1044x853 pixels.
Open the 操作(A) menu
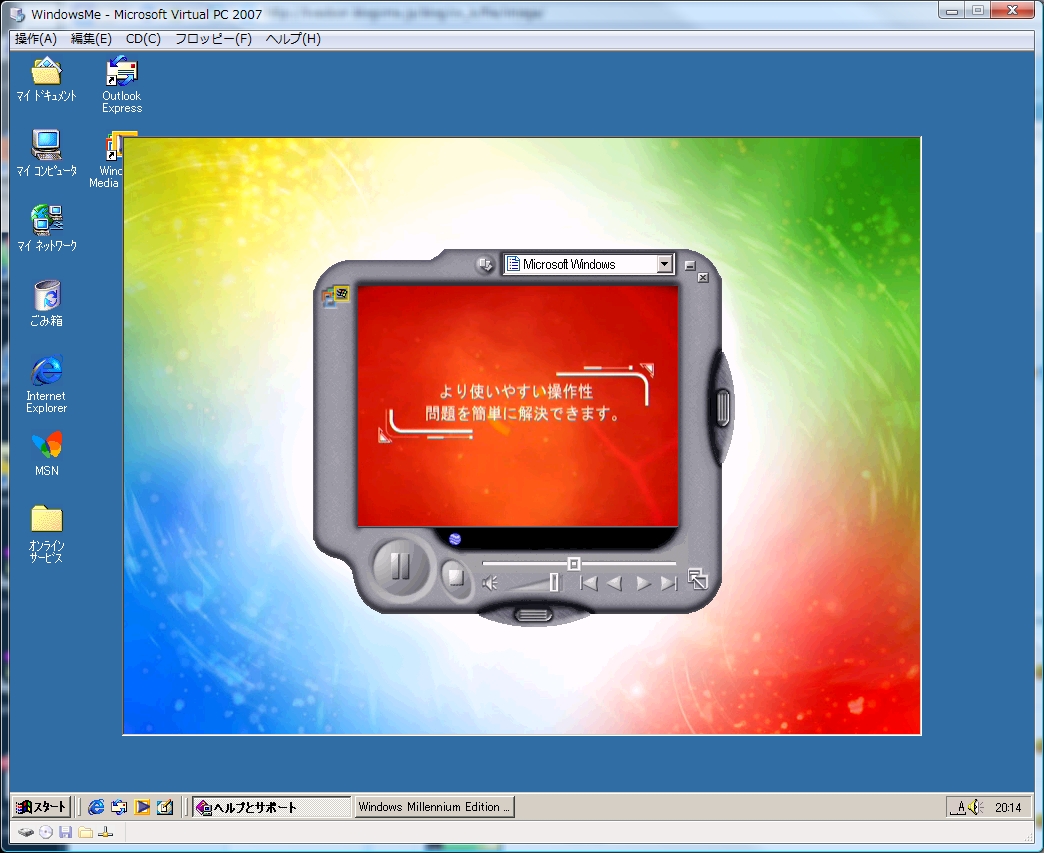(36, 39)
